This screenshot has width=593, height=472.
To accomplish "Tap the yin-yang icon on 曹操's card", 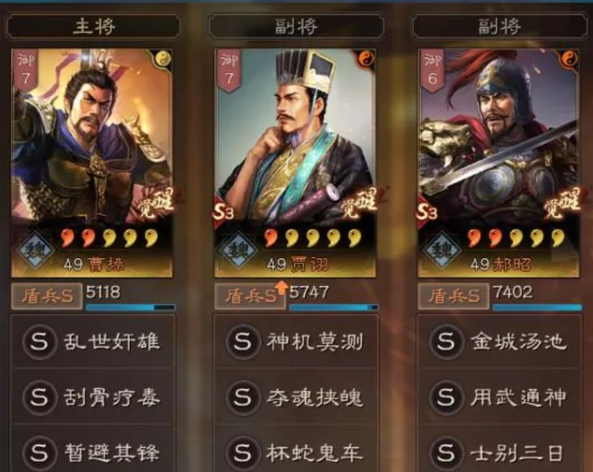I will (x=163, y=59).
